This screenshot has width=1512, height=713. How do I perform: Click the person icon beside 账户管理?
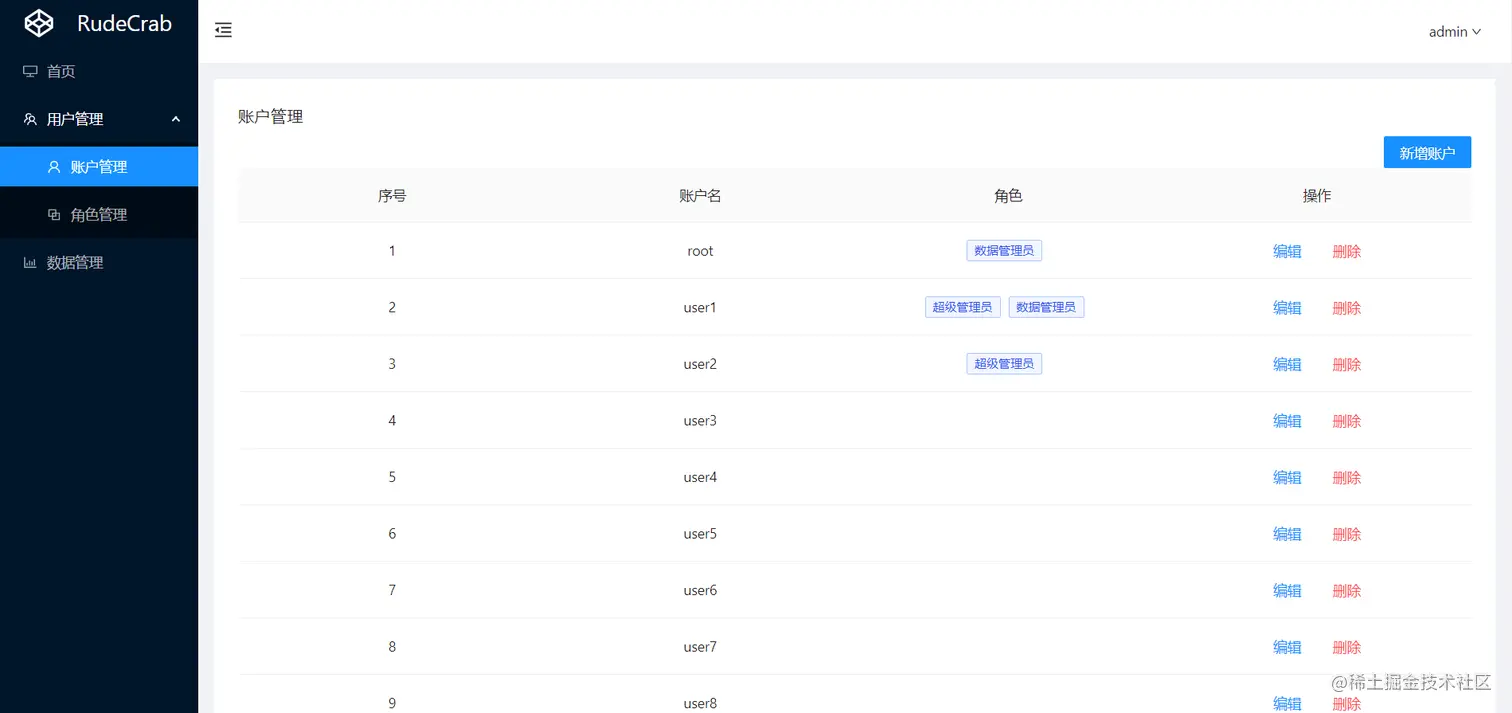pyautogui.click(x=54, y=167)
